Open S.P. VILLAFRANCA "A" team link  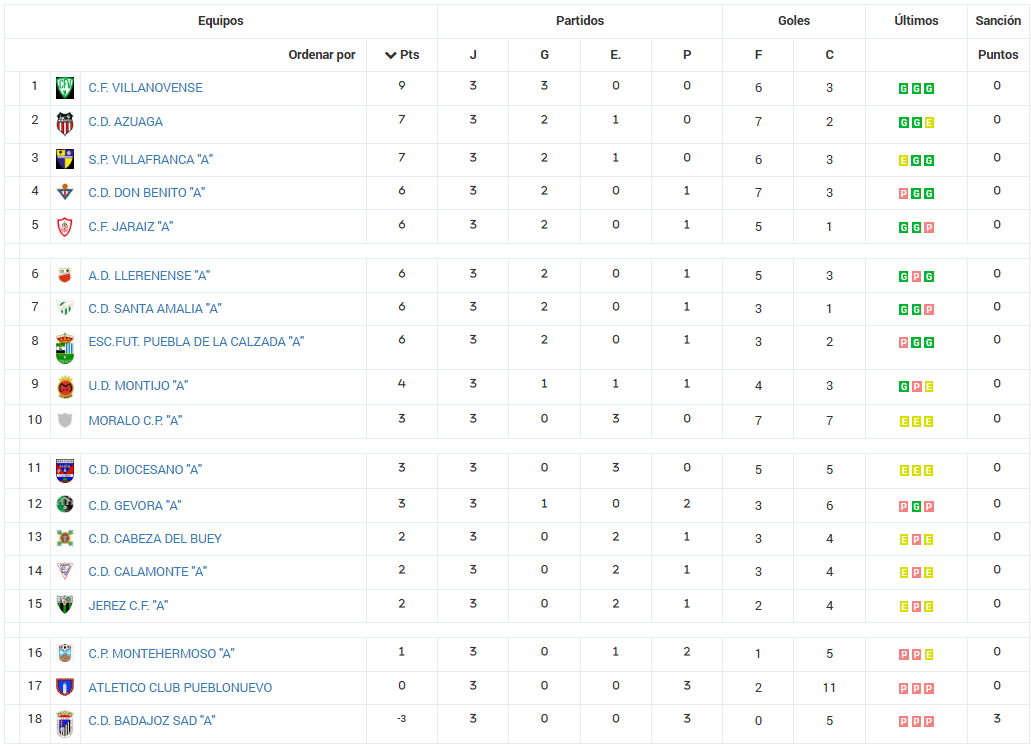coord(151,160)
